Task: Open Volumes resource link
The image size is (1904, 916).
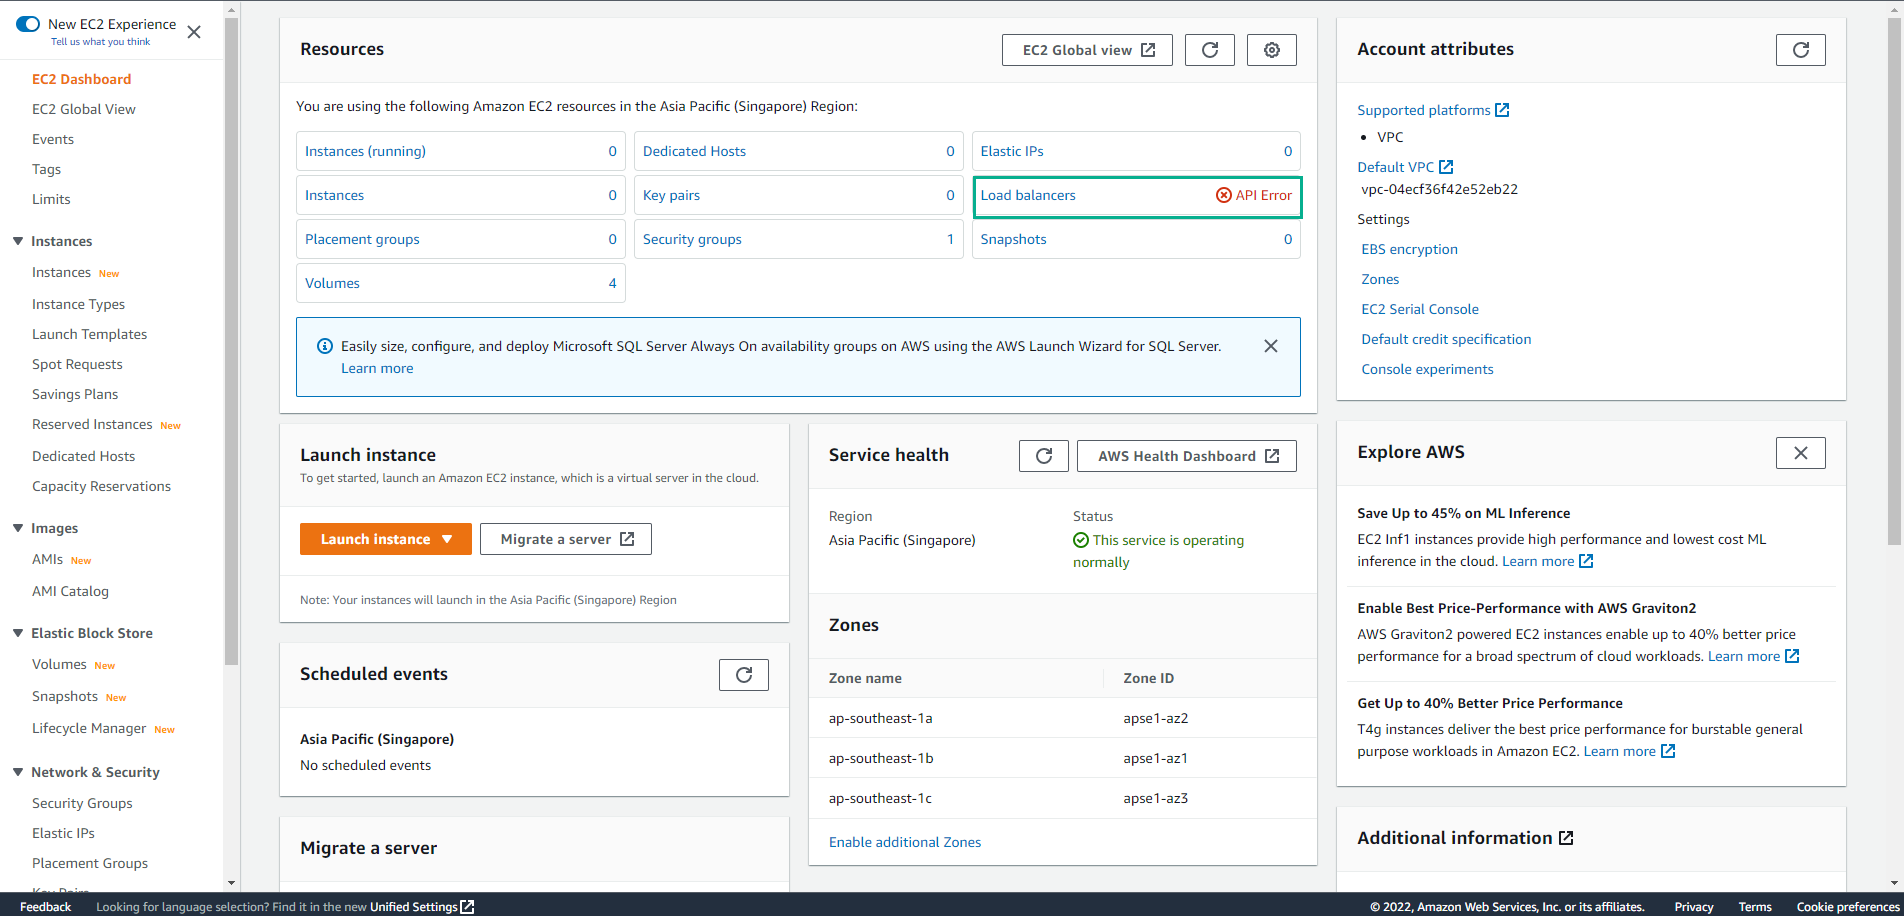Action: (x=332, y=283)
